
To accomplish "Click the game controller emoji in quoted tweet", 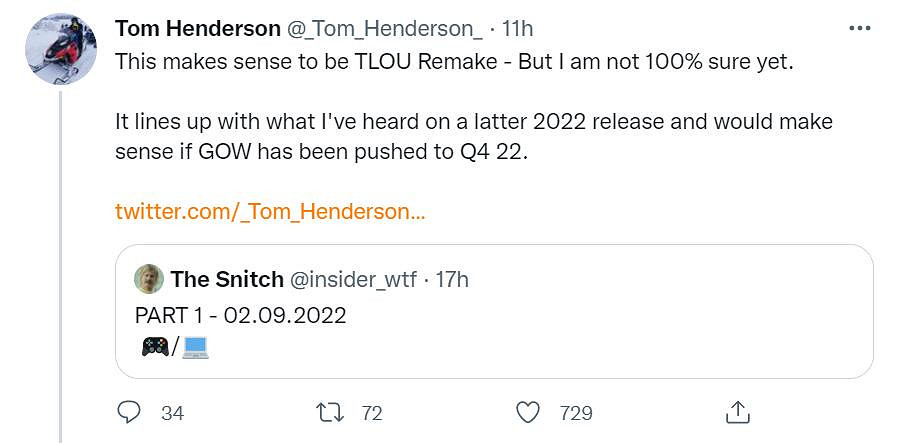I will coord(155,347).
